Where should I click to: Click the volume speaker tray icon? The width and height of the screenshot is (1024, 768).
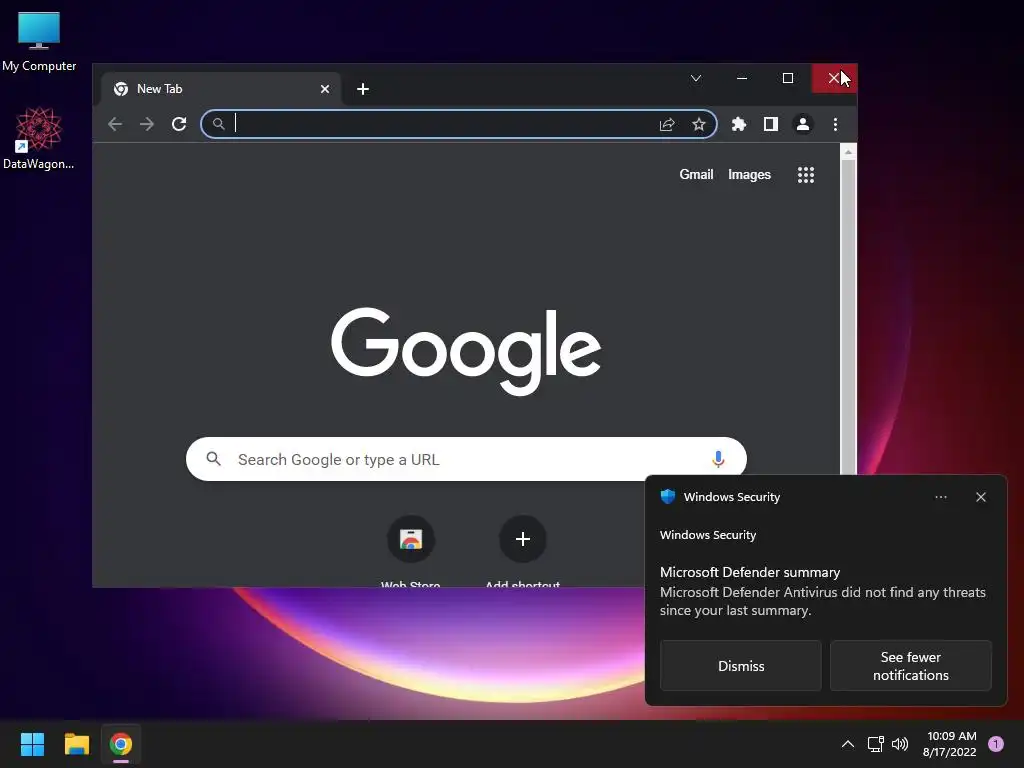(900, 744)
